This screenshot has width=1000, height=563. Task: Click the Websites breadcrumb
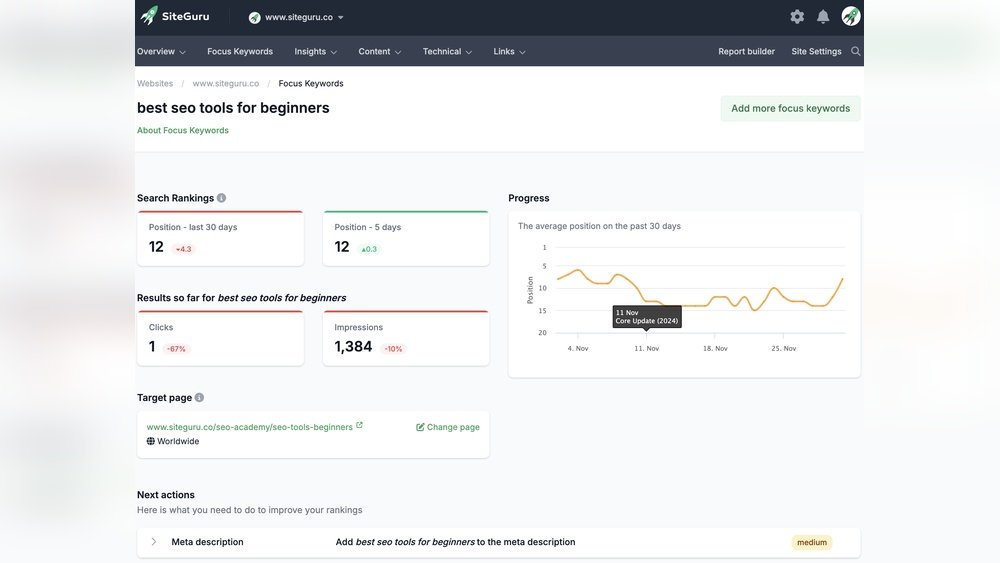pos(155,84)
